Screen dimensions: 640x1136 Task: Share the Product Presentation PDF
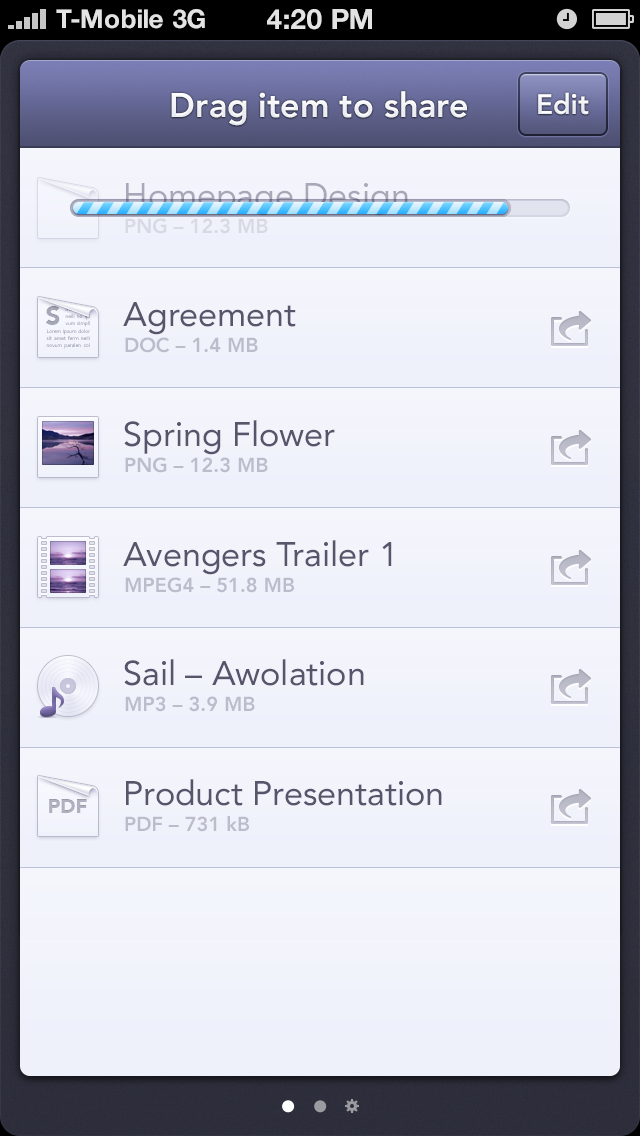[571, 808]
